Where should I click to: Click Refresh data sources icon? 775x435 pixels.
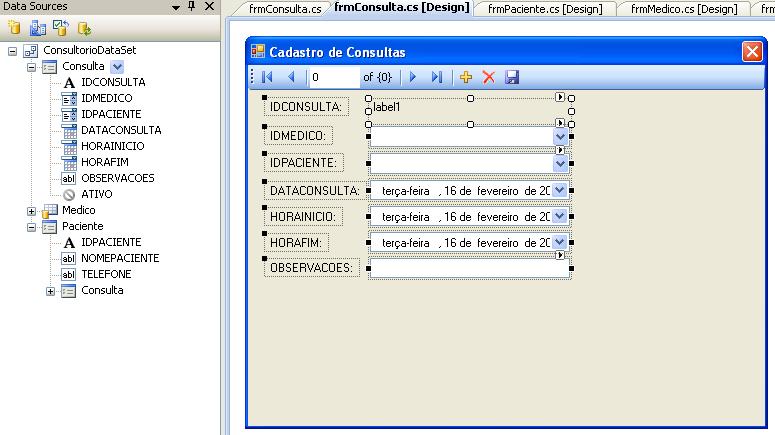[x=84, y=29]
